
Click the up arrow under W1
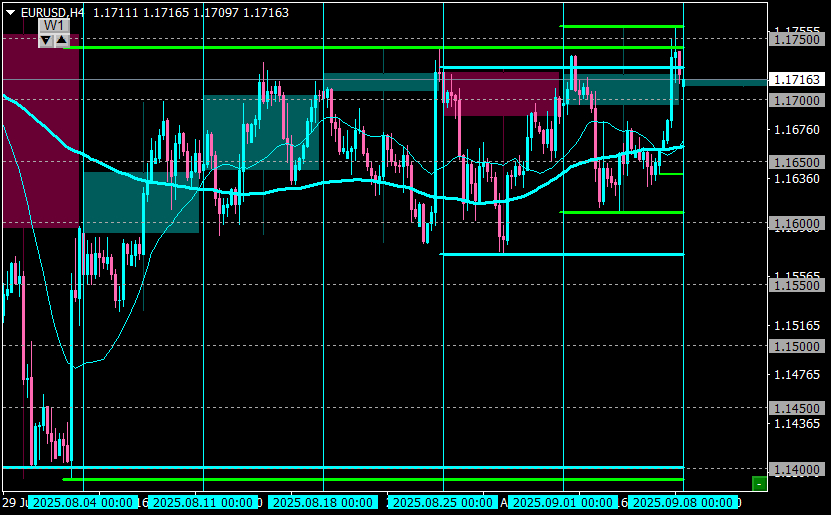click(x=61, y=40)
